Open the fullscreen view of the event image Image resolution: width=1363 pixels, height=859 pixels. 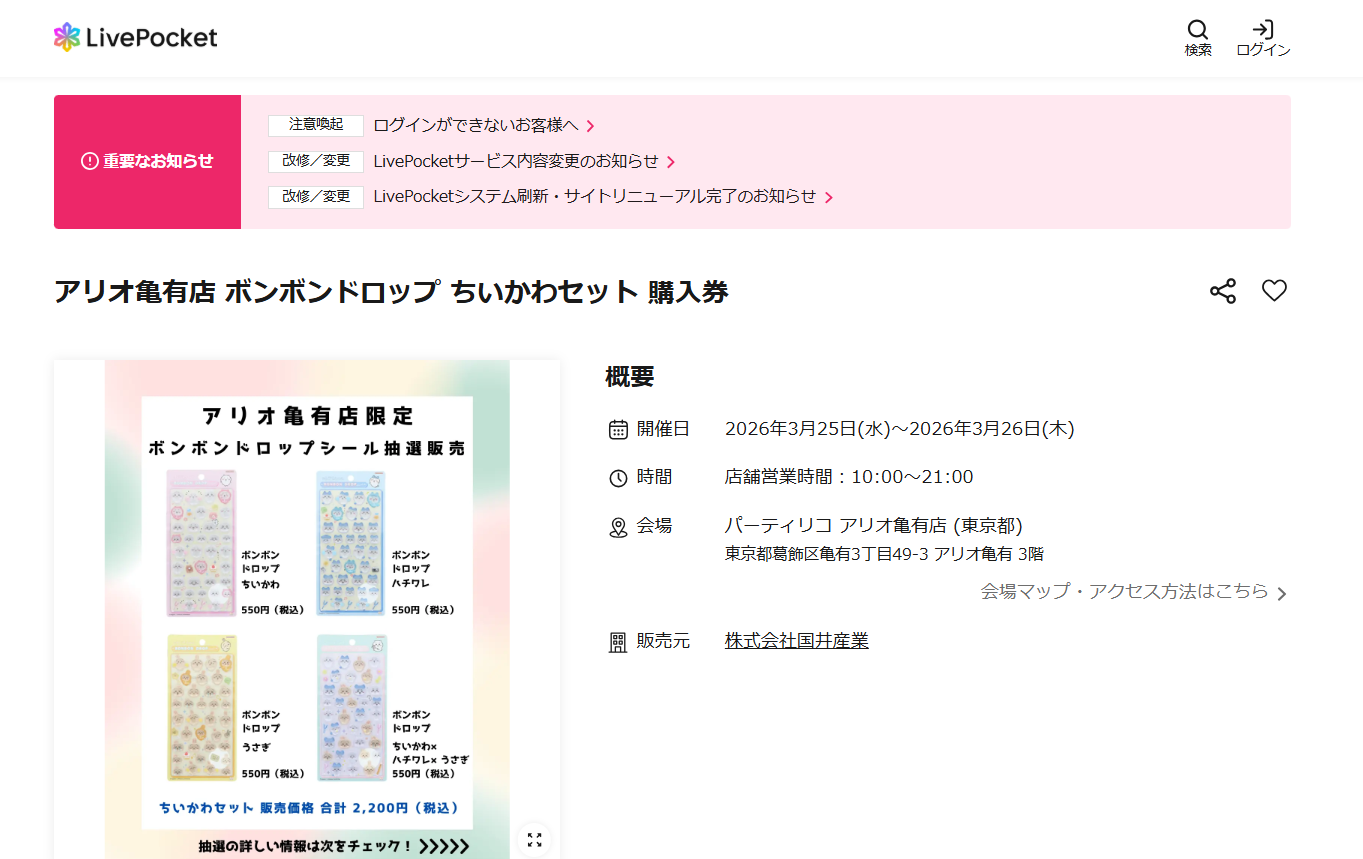(x=534, y=839)
